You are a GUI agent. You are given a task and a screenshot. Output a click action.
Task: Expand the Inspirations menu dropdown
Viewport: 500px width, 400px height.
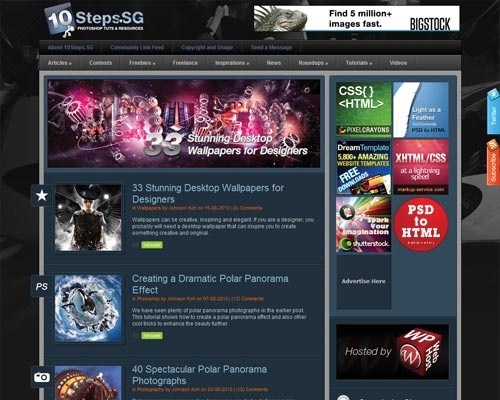click(232, 63)
